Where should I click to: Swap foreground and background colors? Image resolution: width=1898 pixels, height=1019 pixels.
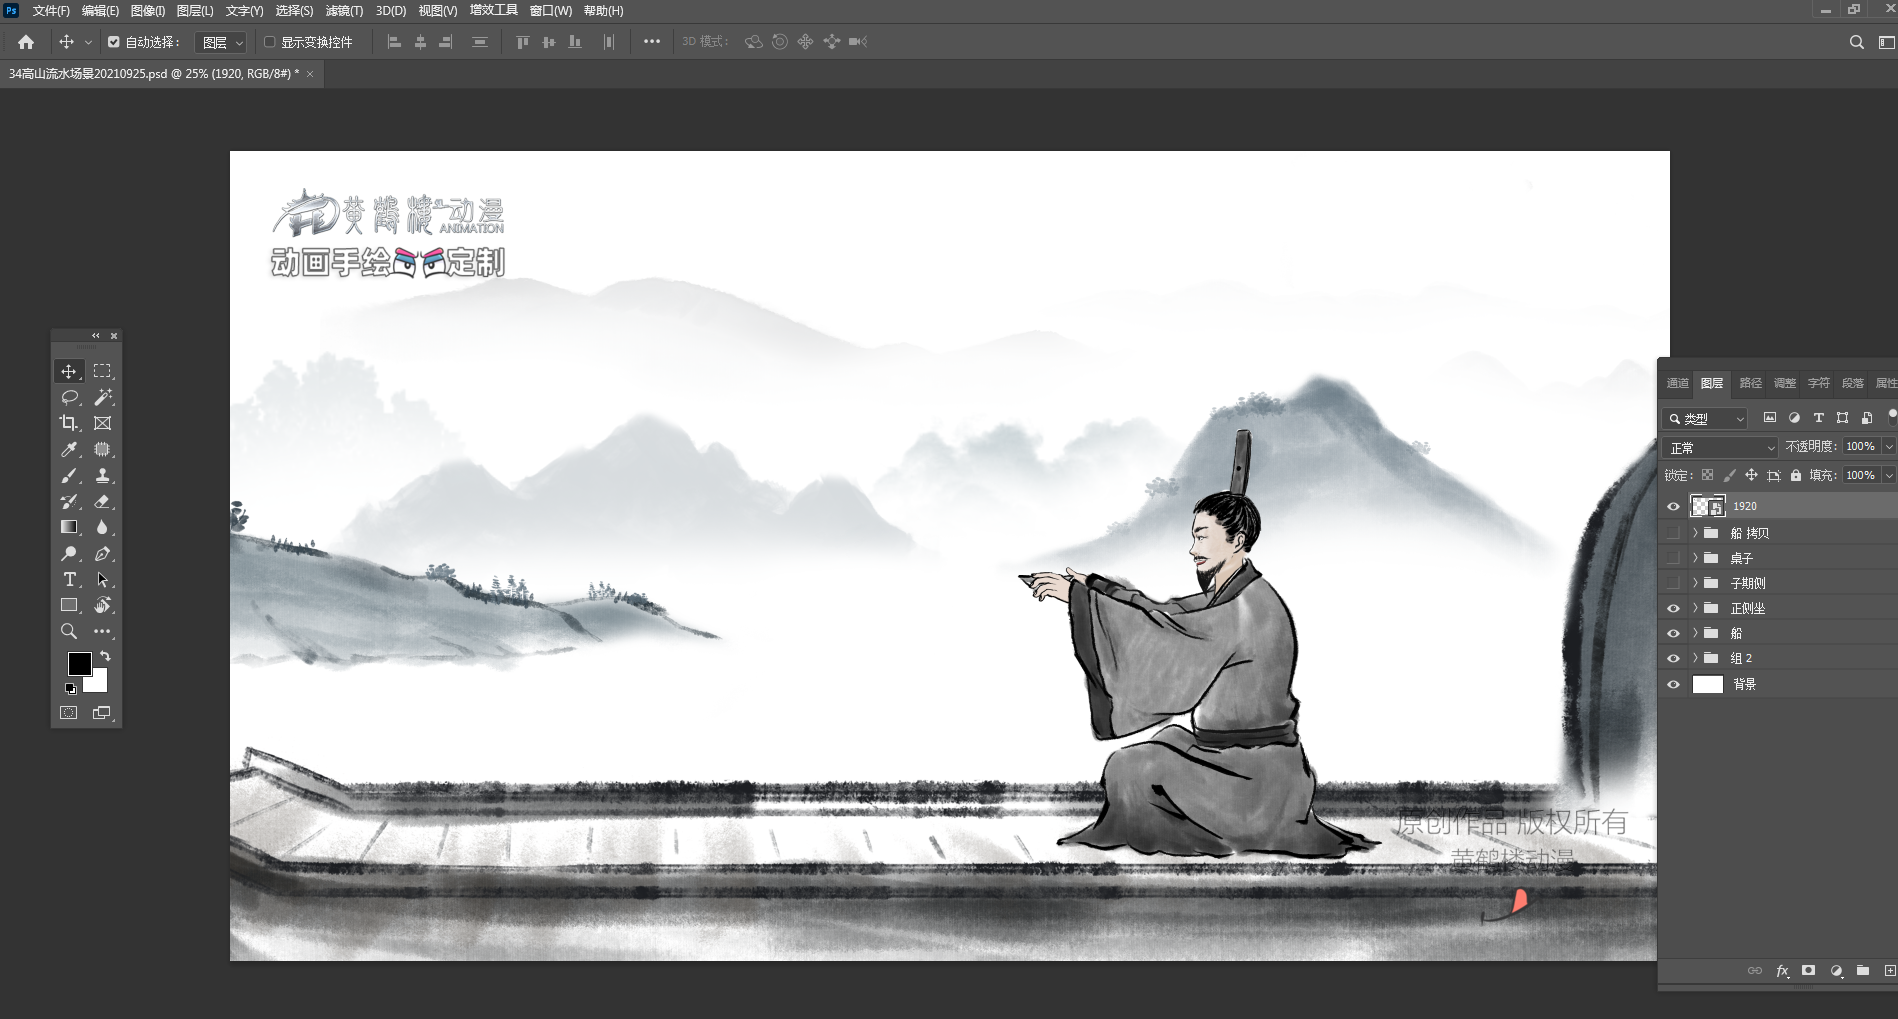[x=105, y=656]
